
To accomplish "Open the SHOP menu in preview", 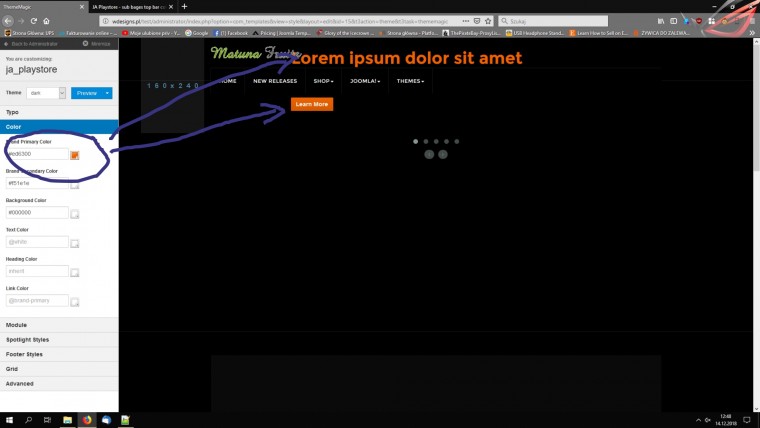I will point(323,81).
